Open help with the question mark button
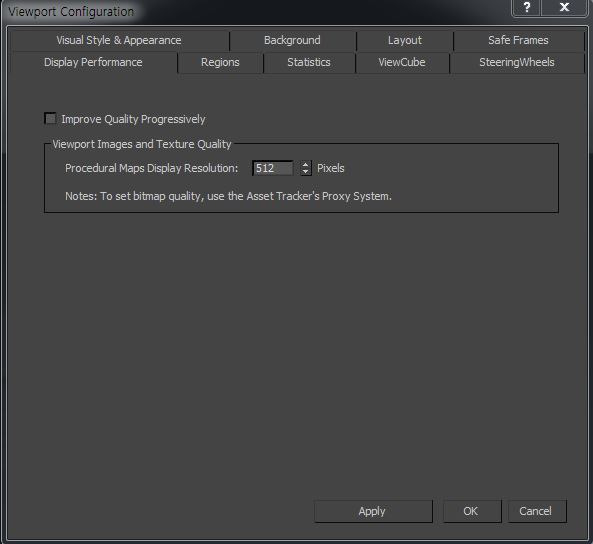 (526, 7)
